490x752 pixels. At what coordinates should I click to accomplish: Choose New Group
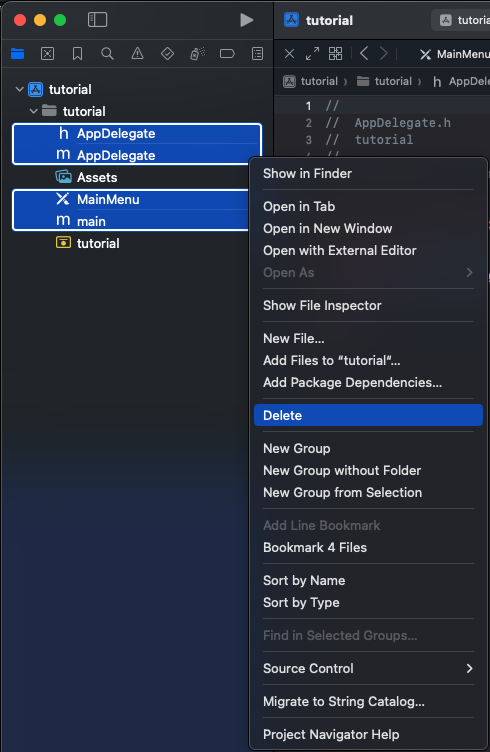tap(368, 448)
